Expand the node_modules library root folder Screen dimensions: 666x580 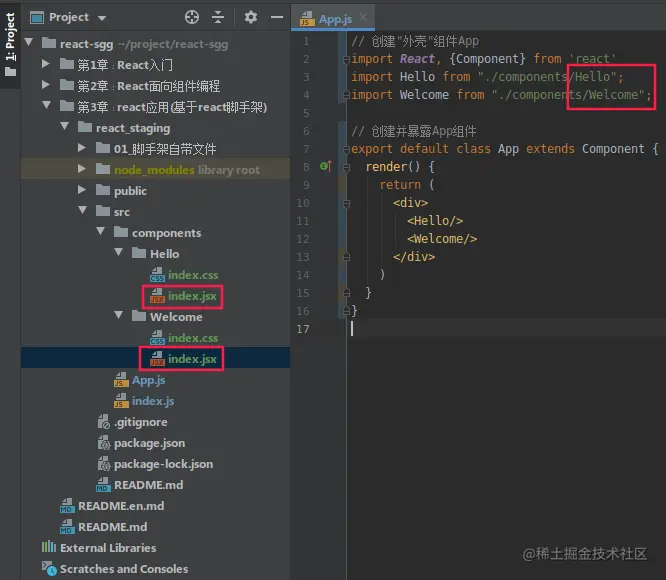pyautogui.click(x=82, y=169)
